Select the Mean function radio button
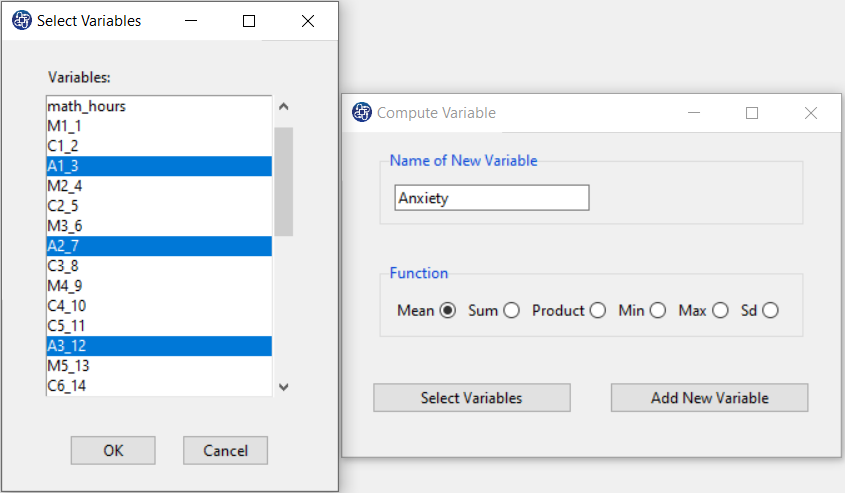The height and width of the screenshot is (493, 845). click(x=447, y=310)
